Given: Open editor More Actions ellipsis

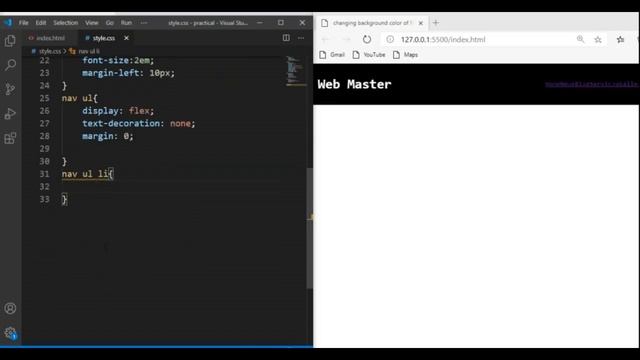Looking at the screenshot, I should (x=301, y=38).
